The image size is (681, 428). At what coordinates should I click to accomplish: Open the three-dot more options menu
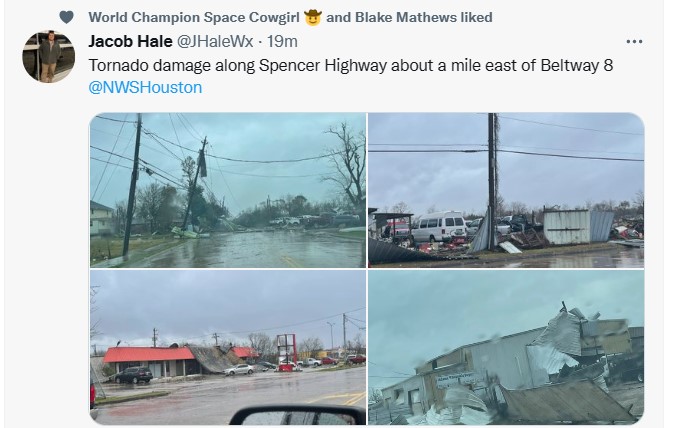click(634, 42)
